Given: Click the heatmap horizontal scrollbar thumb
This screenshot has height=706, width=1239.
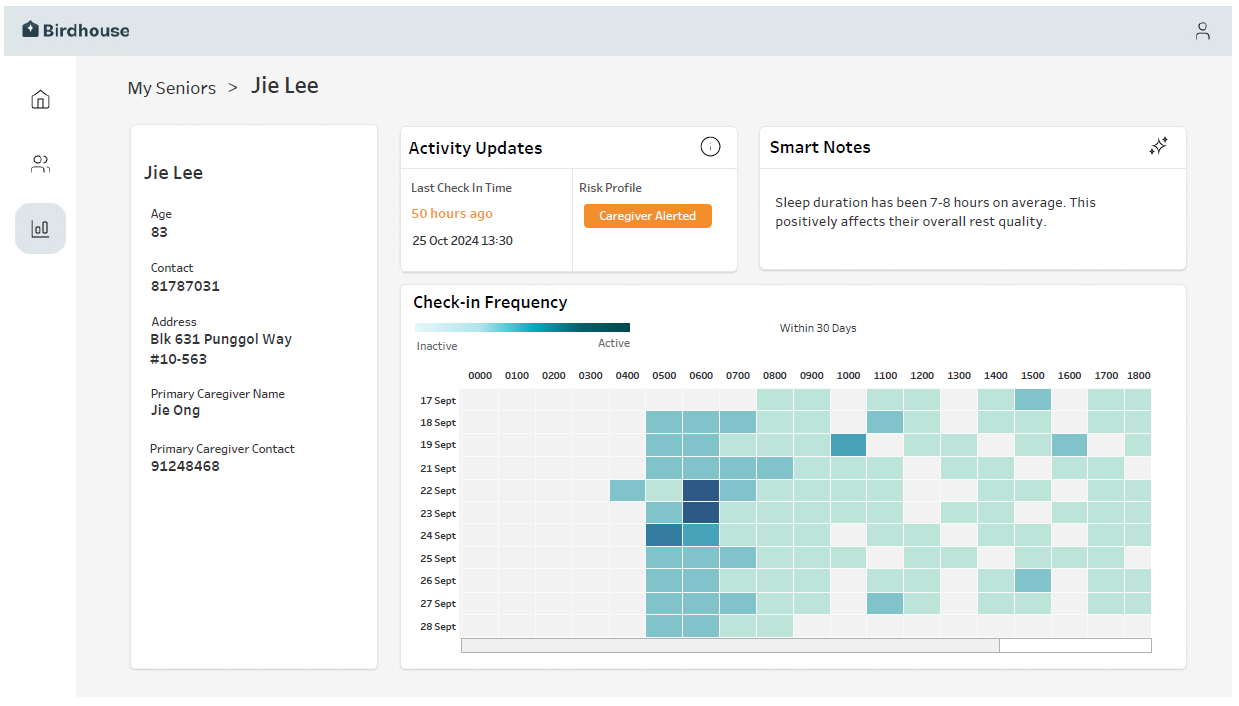Looking at the screenshot, I should click(x=729, y=646).
